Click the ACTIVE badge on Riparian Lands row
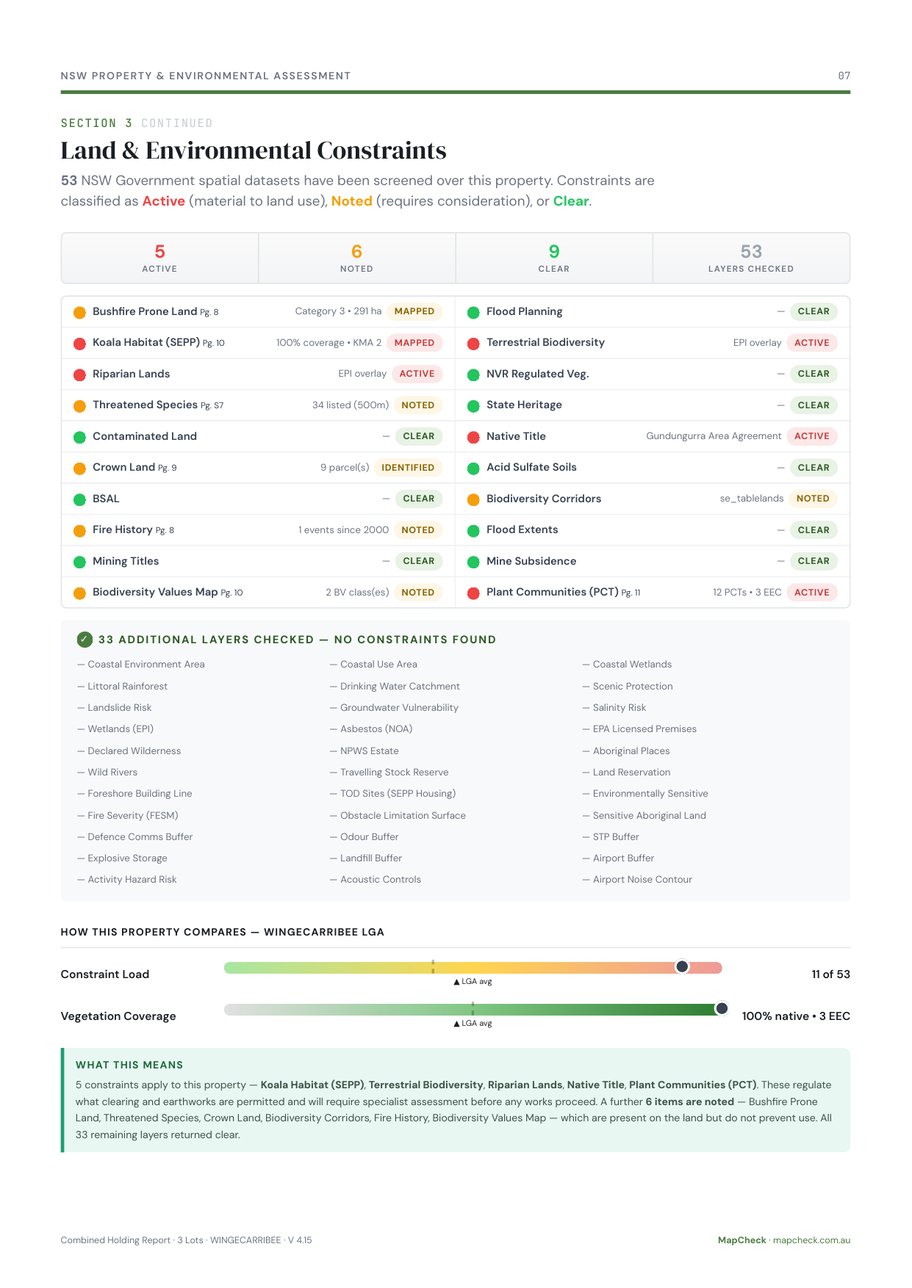 coord(417,374)
